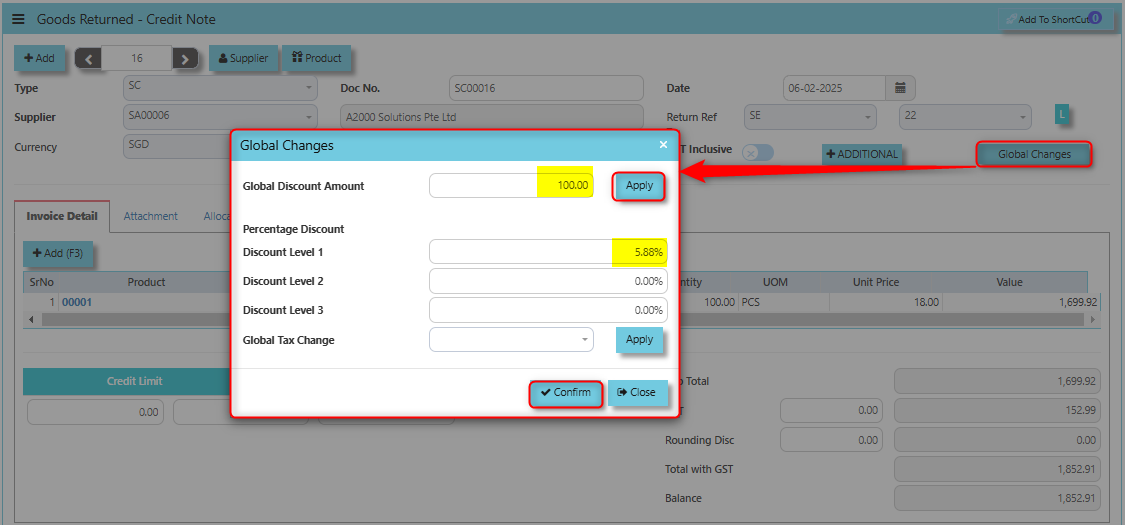This screenshot has height=525, width=1125.
Task: Click the Currency SGD field
Action: 176,146
